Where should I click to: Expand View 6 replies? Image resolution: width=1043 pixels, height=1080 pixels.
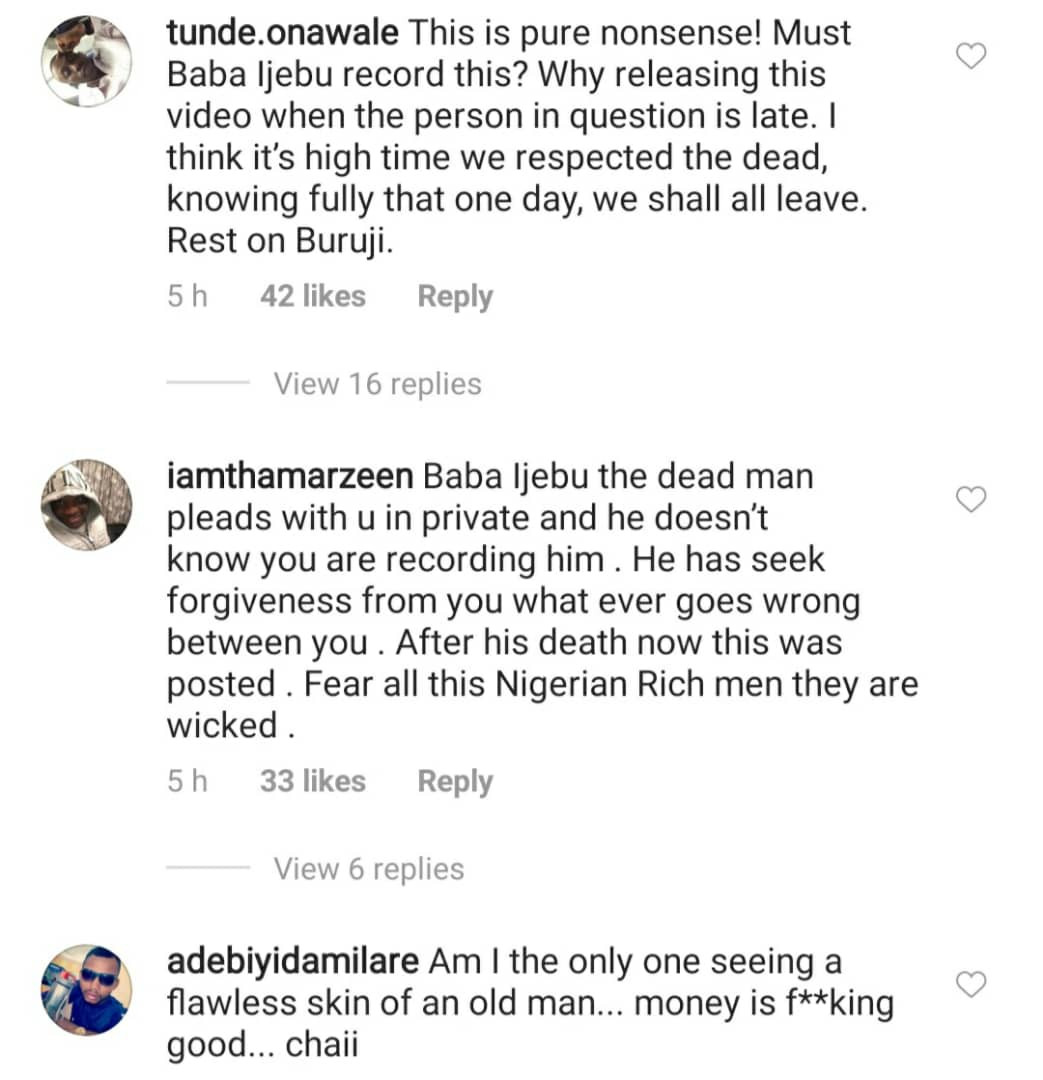[x=369, y=869]
